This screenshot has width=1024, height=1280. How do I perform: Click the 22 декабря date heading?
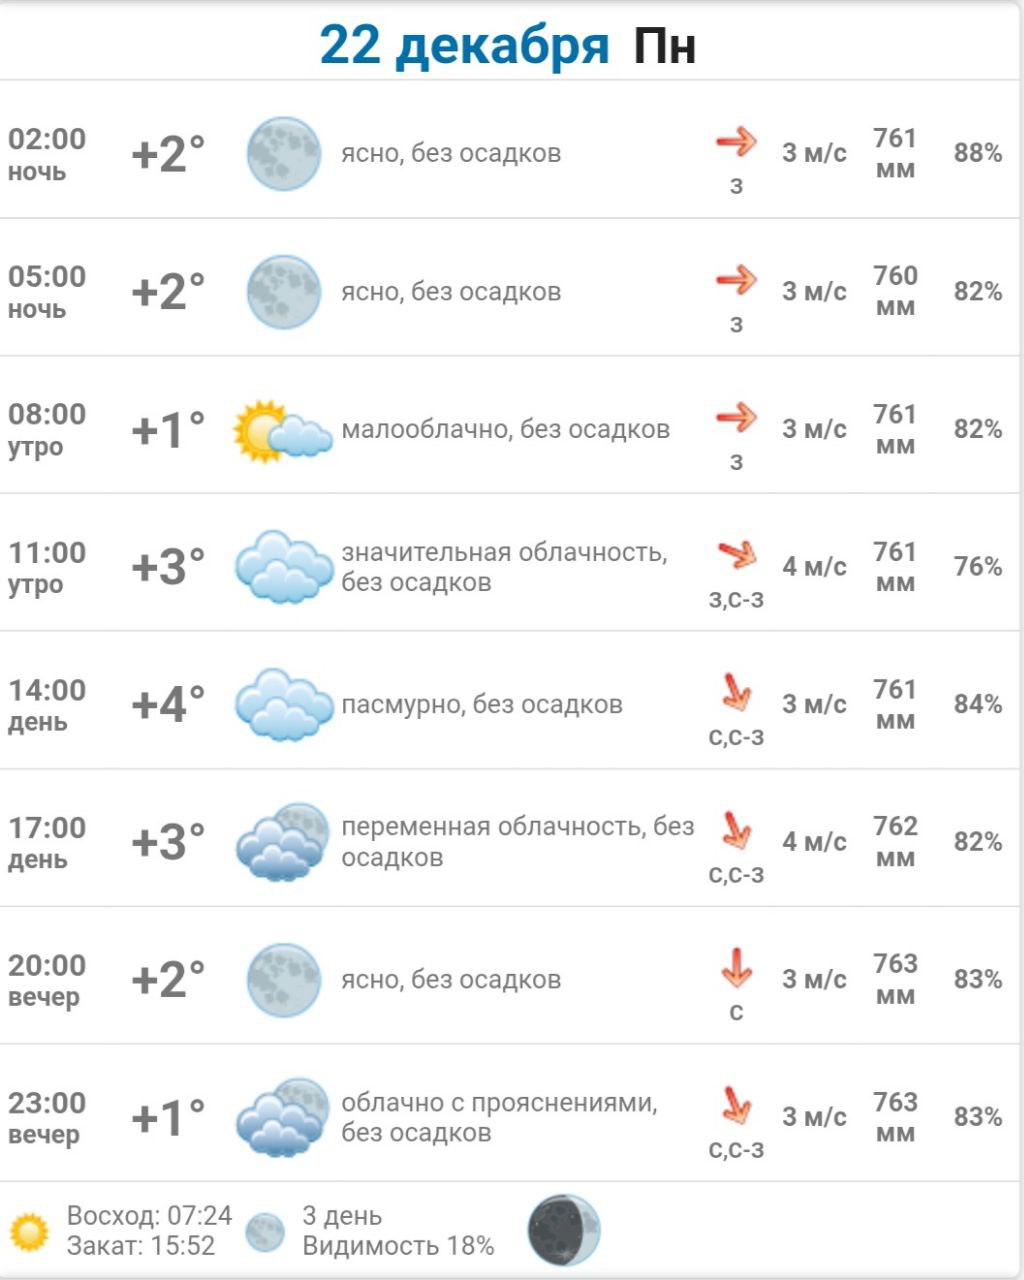(464, 46)
